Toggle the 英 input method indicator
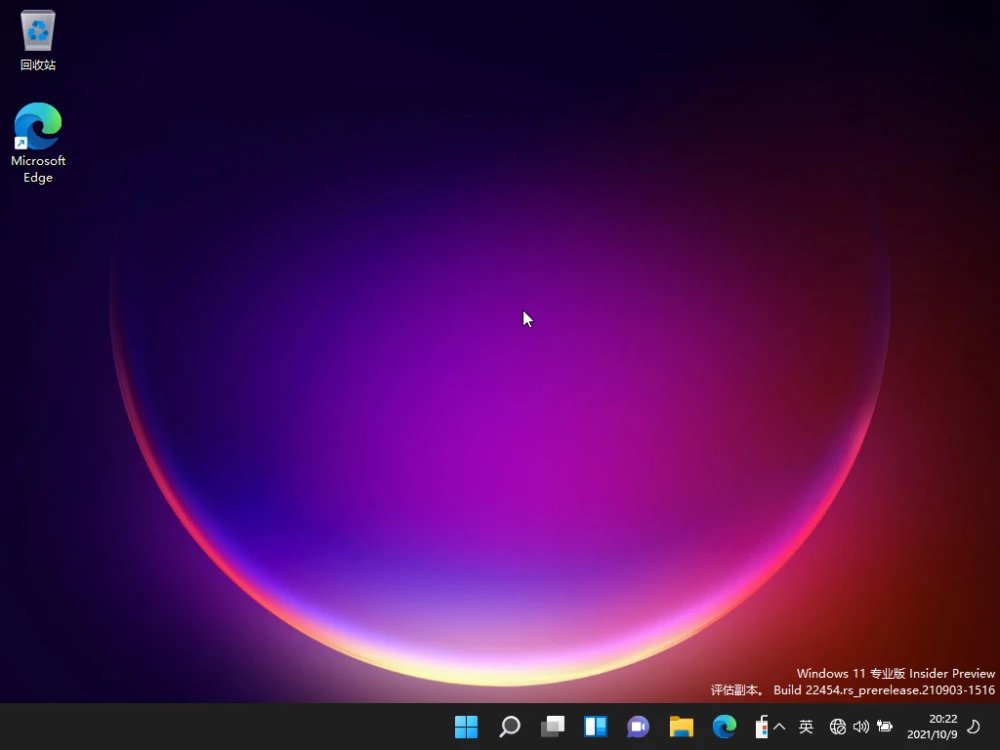1000x750 pixels. point(806,727)
